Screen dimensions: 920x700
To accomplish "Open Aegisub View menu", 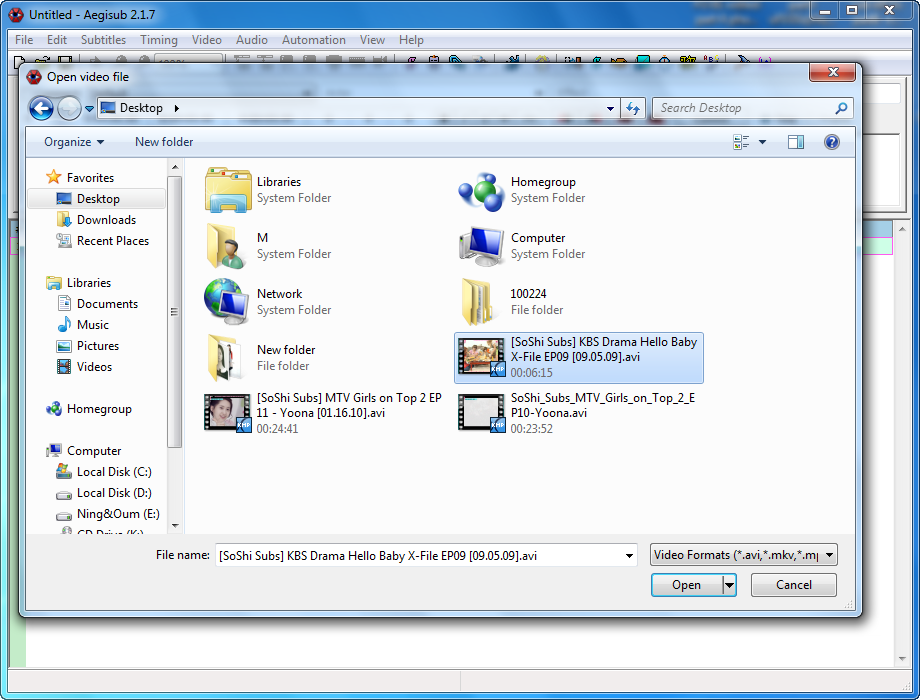I will (372, 40).
